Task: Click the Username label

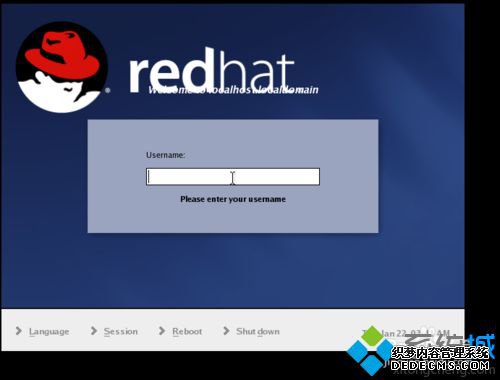Action: coord(165,155)
